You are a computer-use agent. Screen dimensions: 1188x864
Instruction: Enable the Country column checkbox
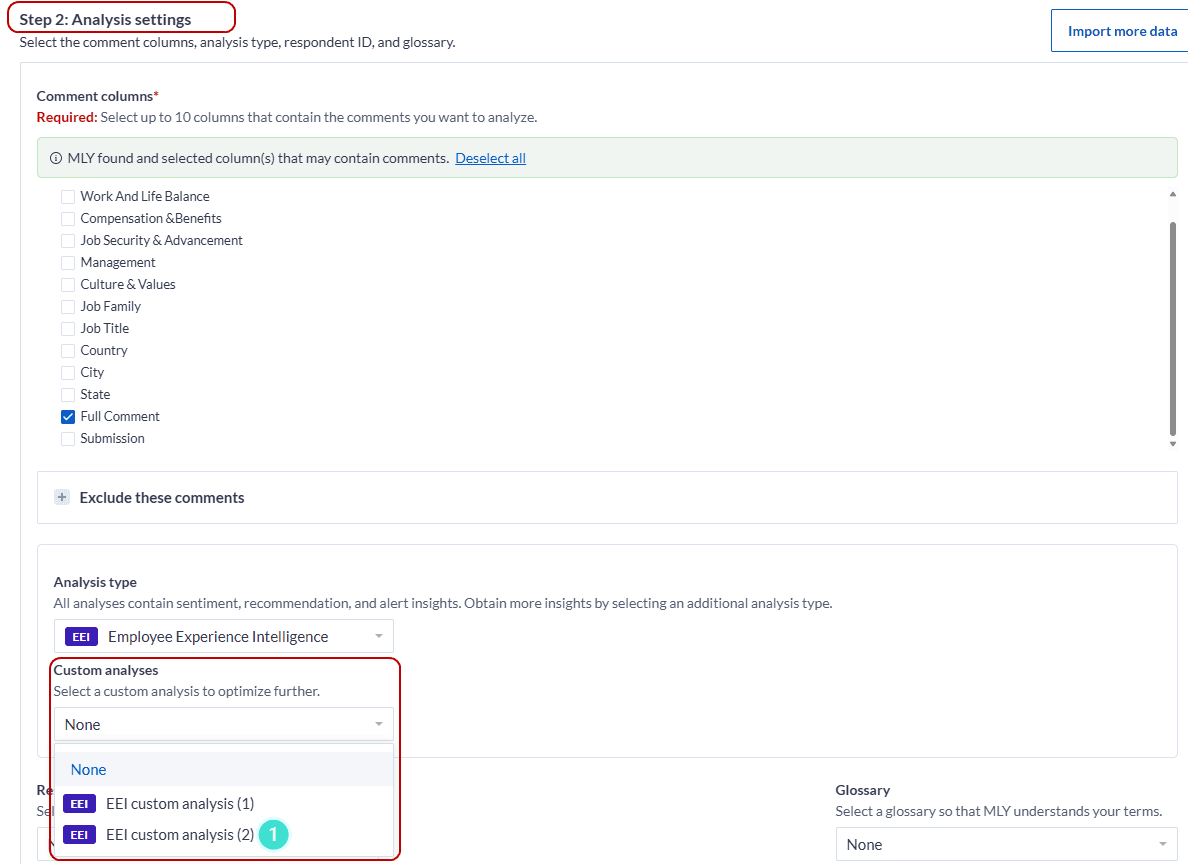(68, 351)
